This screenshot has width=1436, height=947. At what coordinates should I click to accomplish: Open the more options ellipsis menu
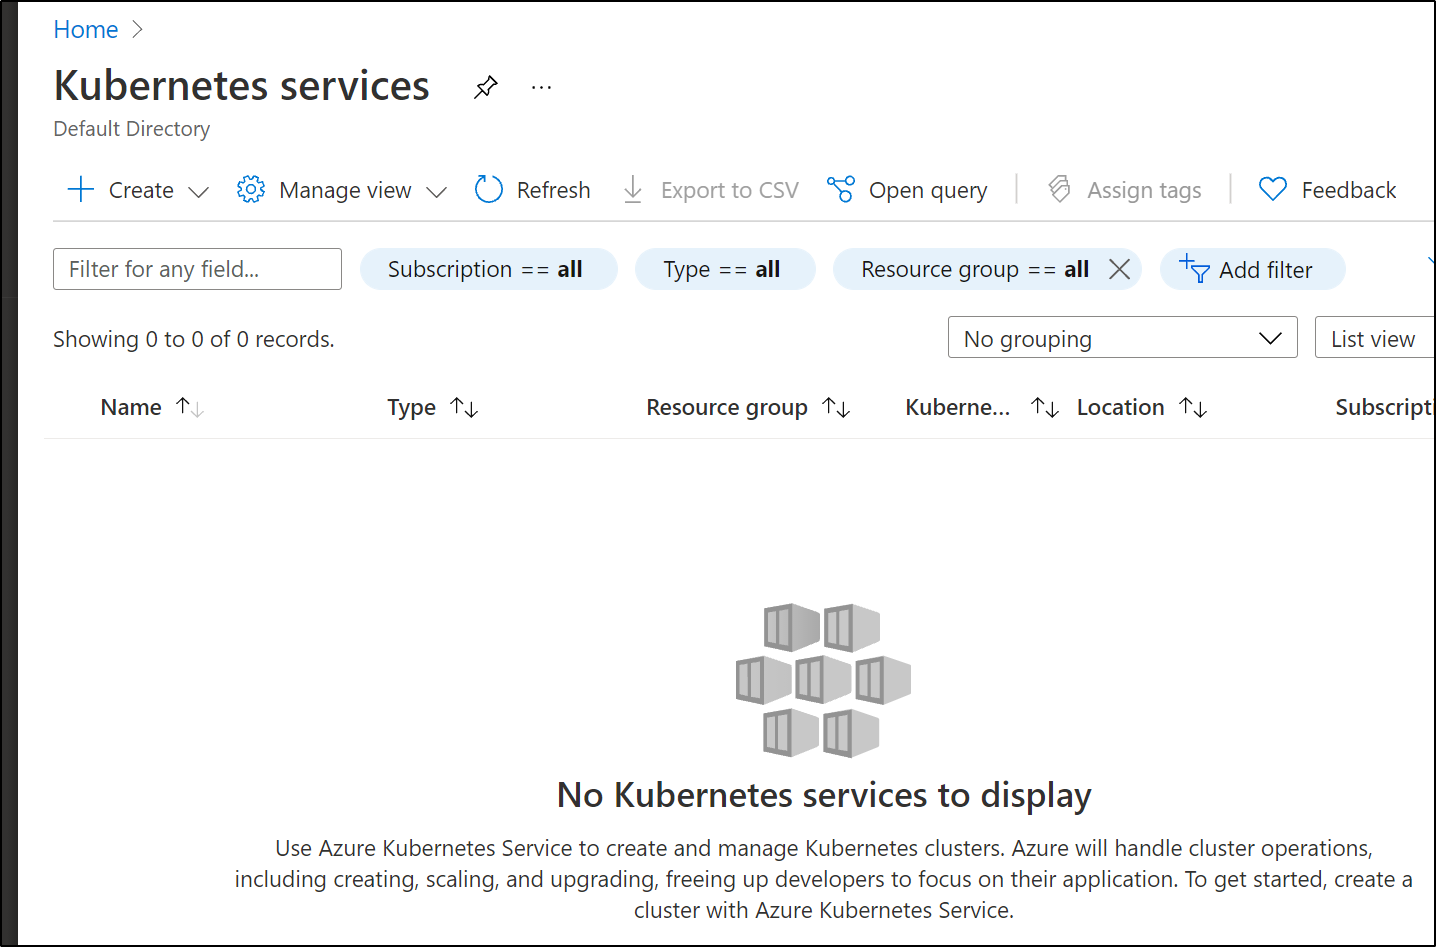(541, 87)
